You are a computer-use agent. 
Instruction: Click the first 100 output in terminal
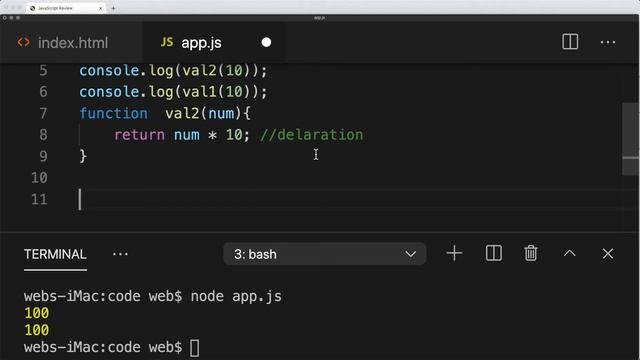coord(36,313)
